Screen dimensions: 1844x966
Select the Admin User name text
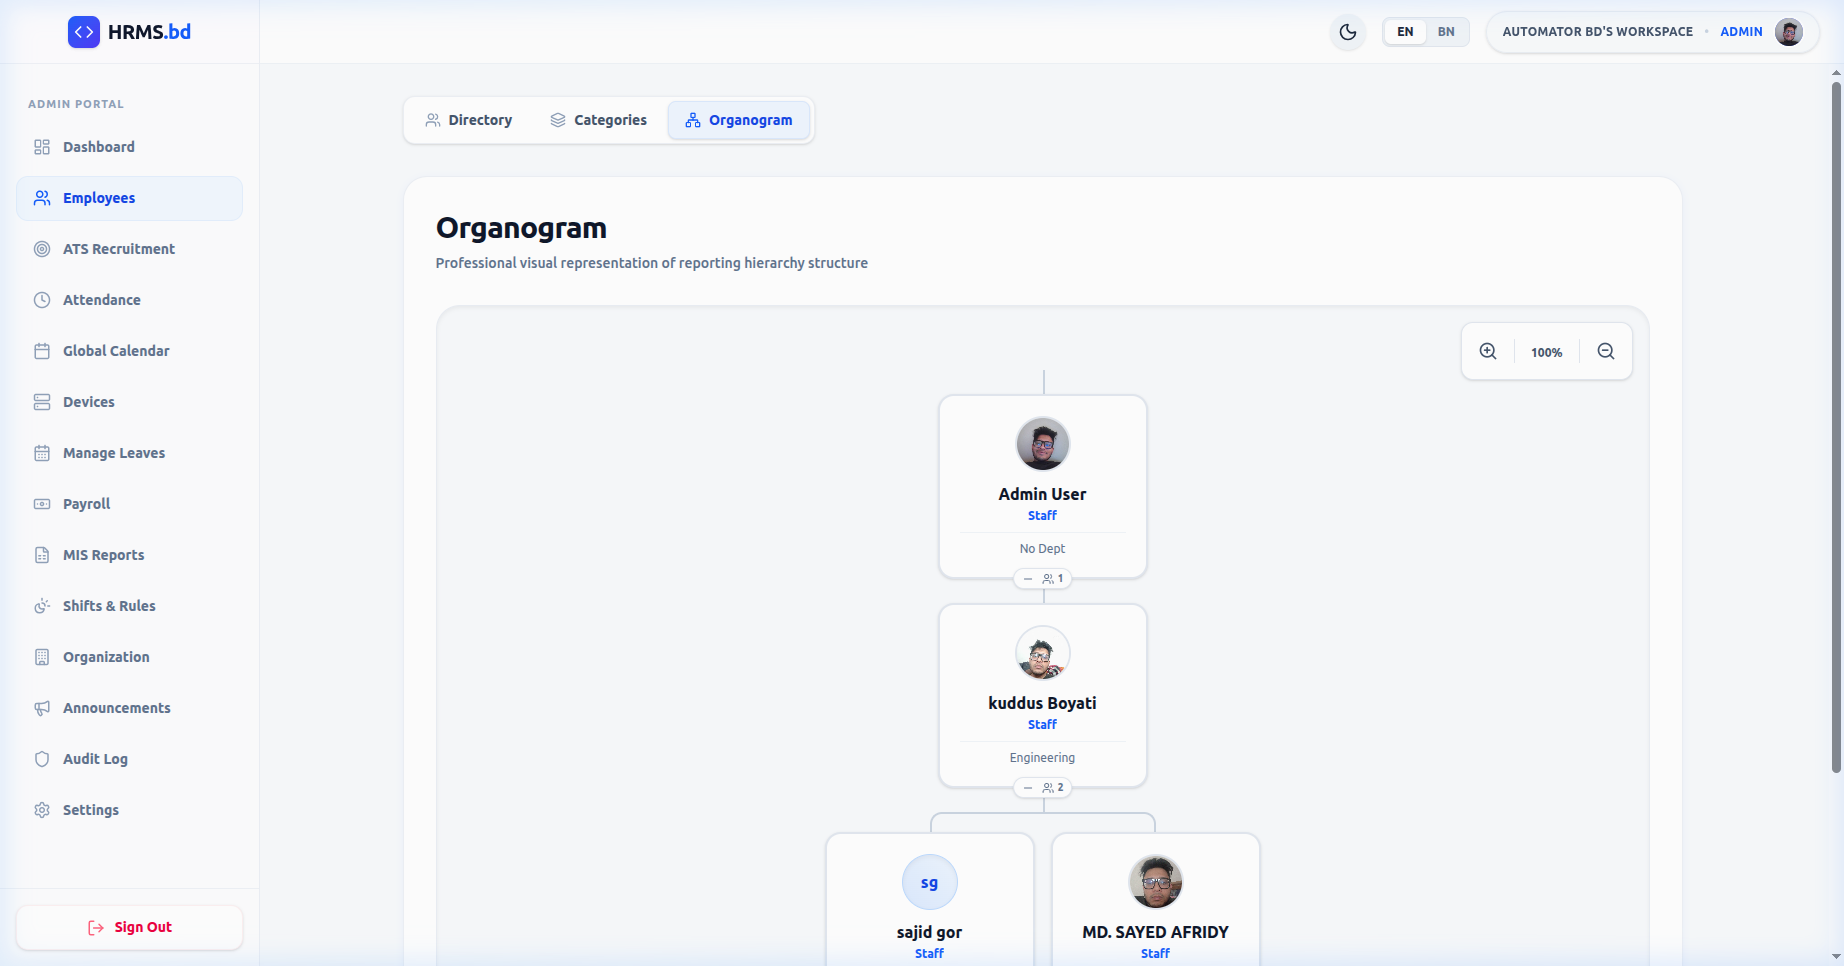click(1042, 494)
